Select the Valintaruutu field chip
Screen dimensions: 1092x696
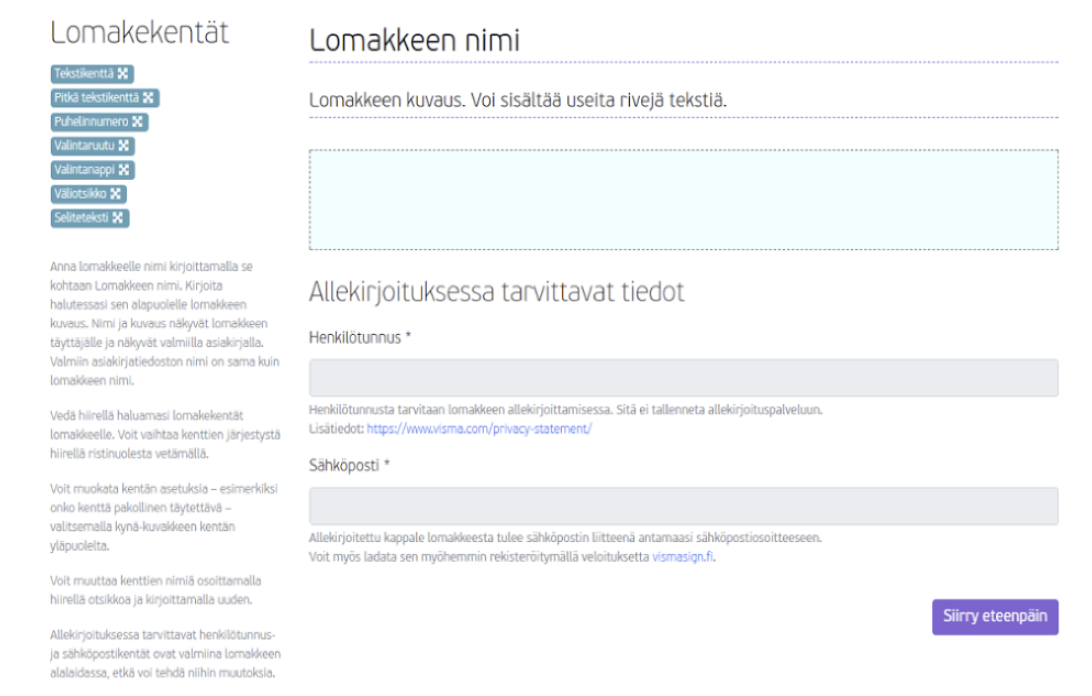(93, 146)
